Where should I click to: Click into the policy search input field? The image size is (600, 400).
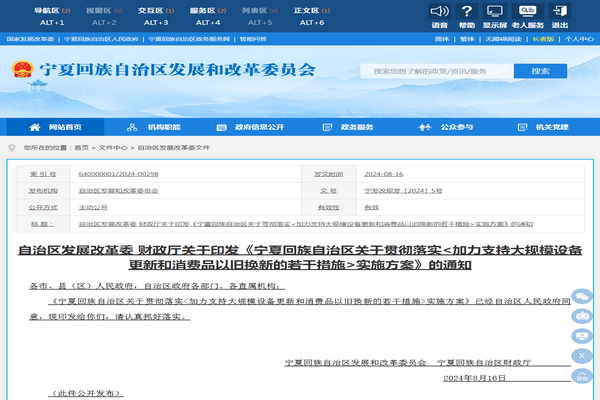(435, 71)
